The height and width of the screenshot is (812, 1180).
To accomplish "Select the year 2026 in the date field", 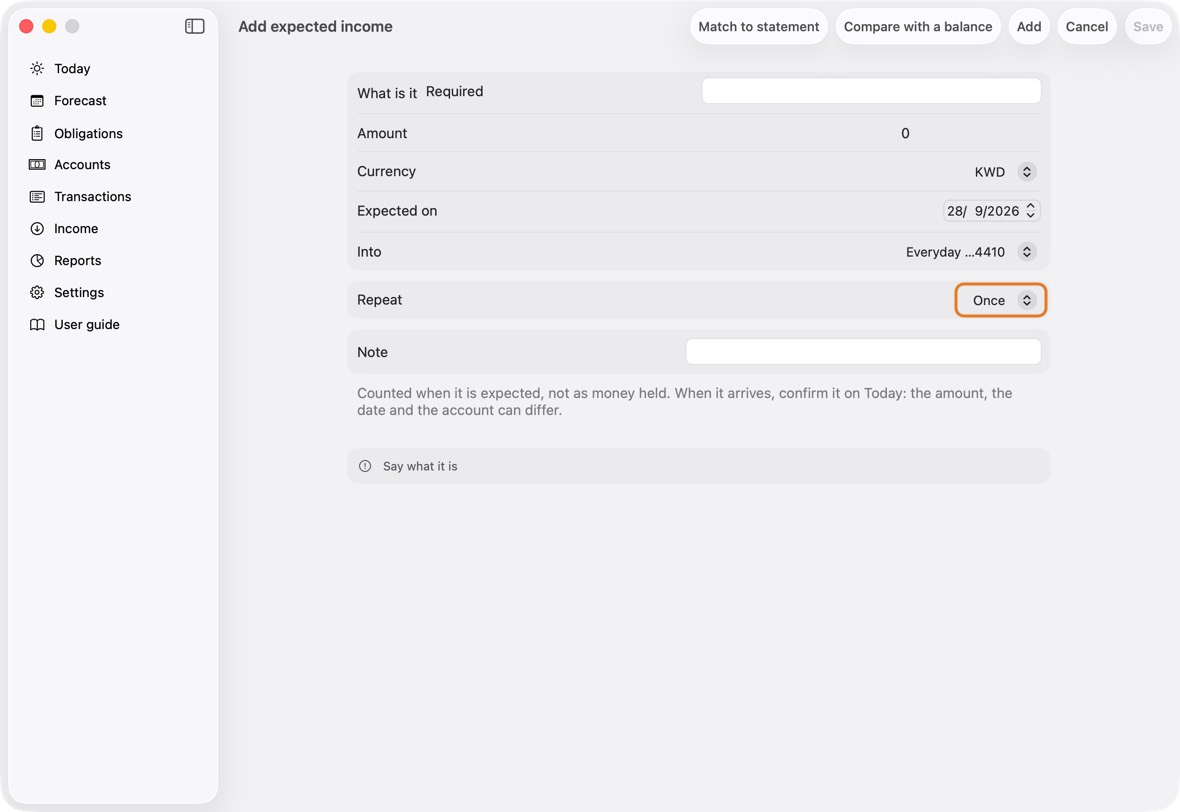I will coord(1003,211).
